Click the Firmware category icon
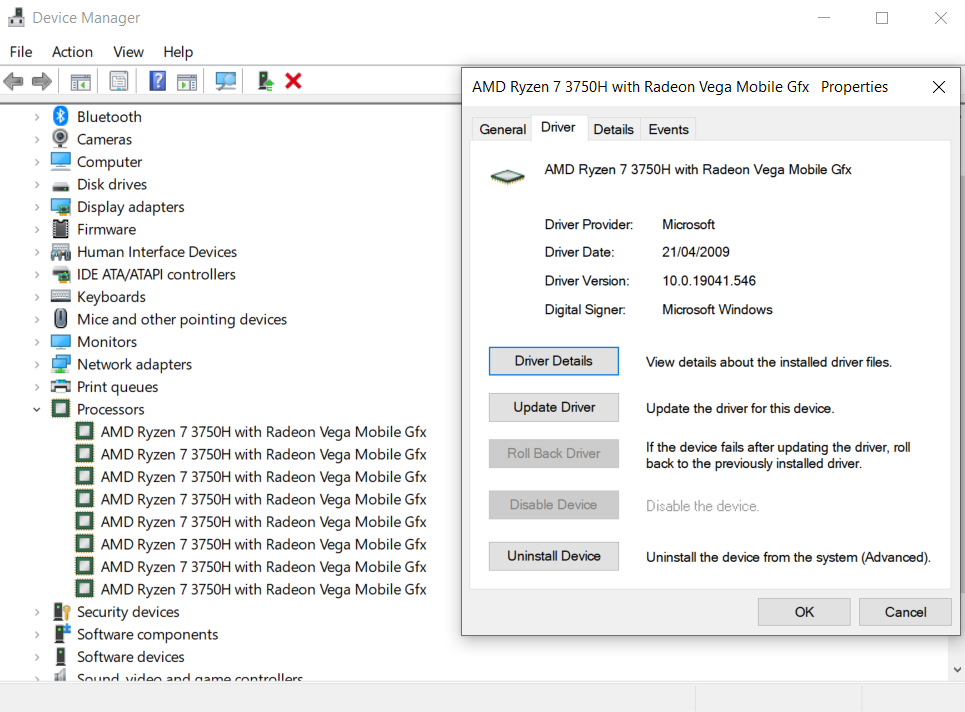Viewport: 965px width, 712px height. (60, 229)
